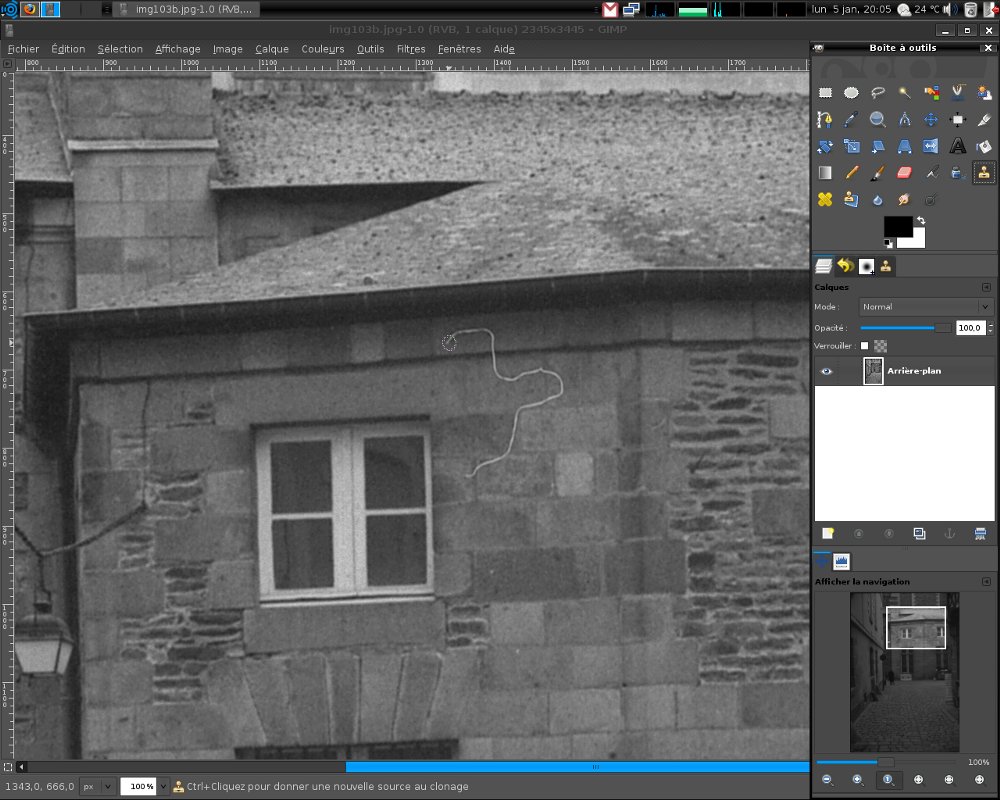Choose the Heal tool
This screenshot has width=1000, height=800.
(x=825, y=200)
